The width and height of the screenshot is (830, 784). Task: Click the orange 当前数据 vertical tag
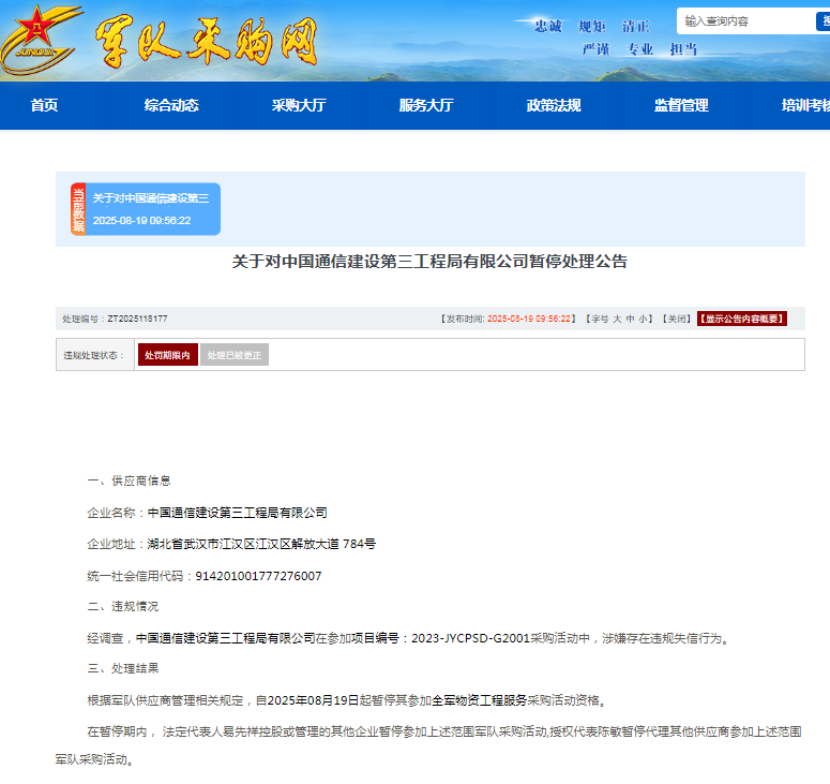coord(78,209)
